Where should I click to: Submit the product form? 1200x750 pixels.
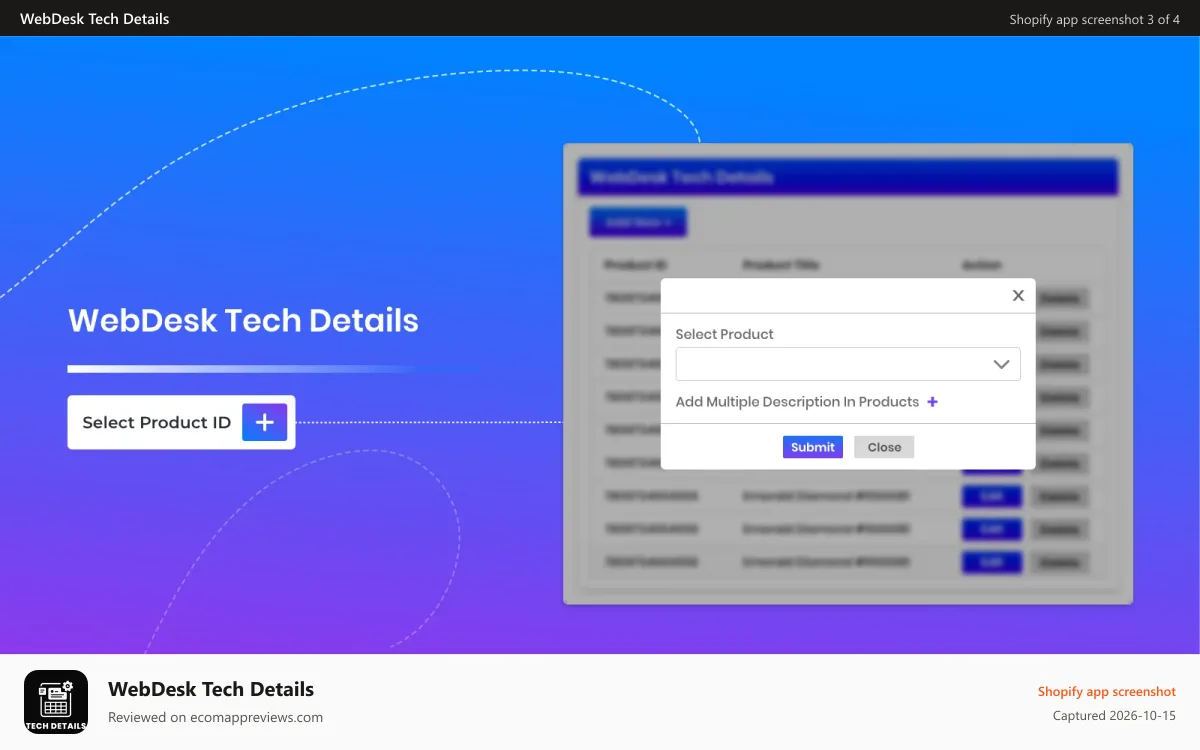click(812, 447)
